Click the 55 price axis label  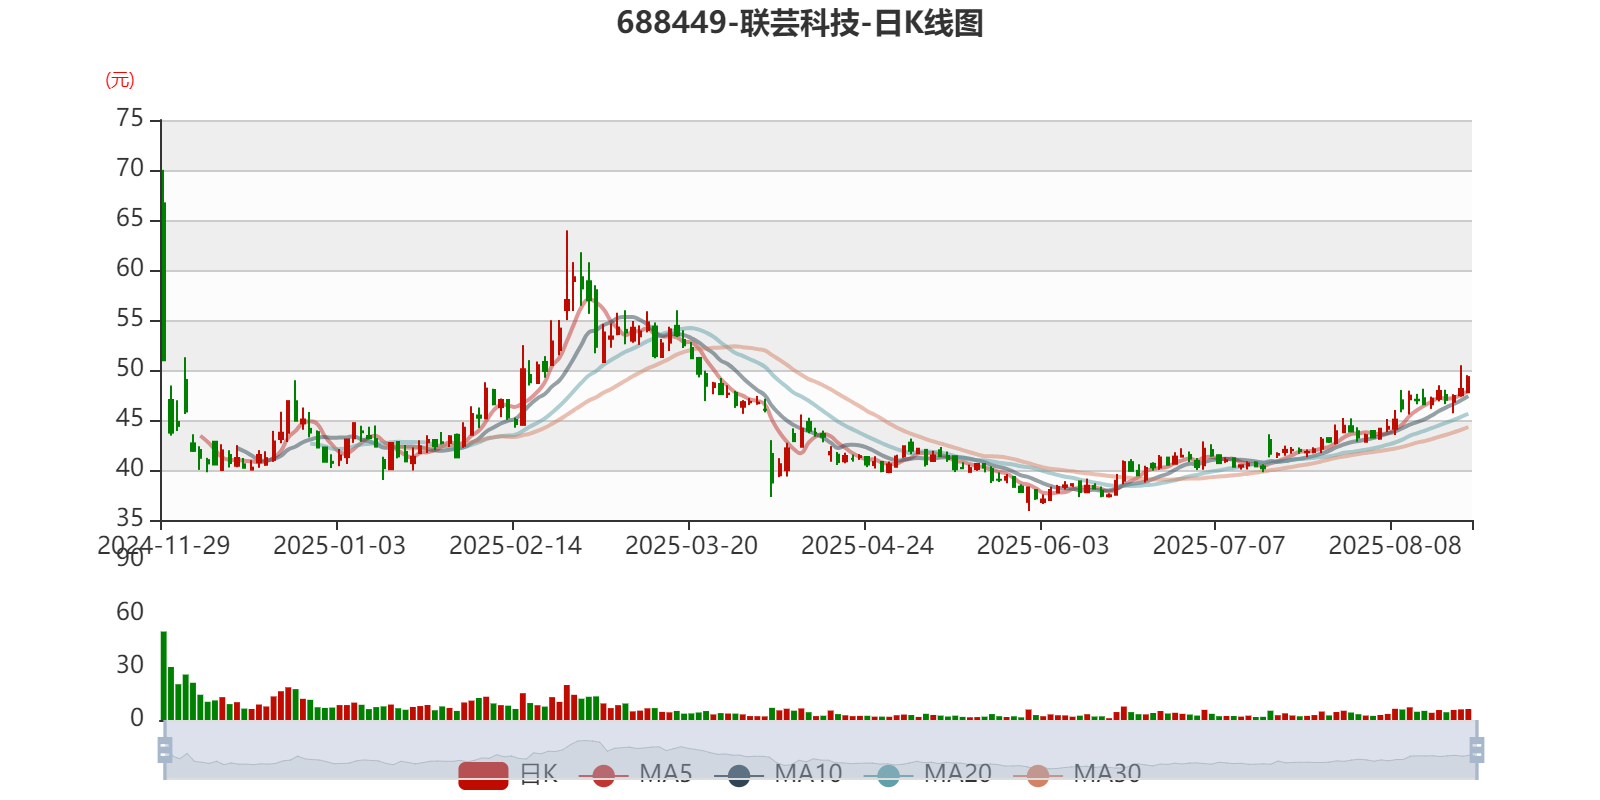130,319
